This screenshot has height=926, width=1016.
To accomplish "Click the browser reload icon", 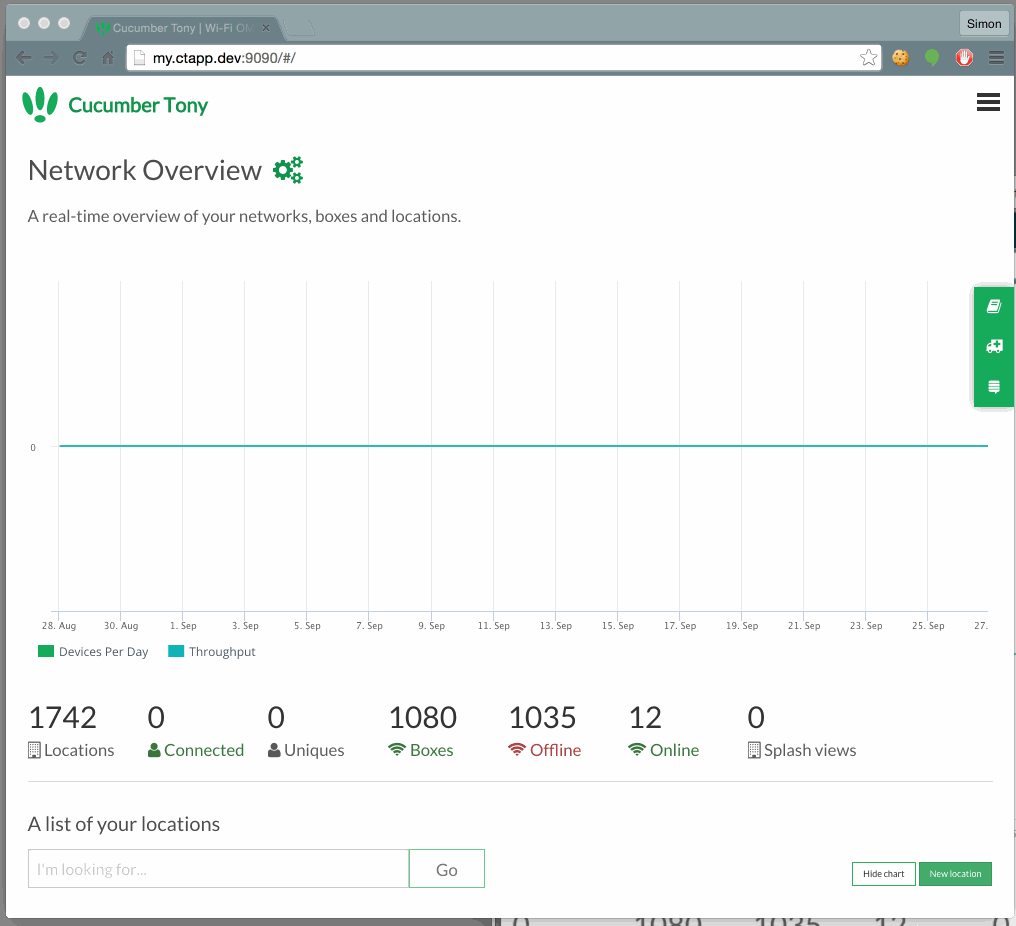I will [80, 58].
